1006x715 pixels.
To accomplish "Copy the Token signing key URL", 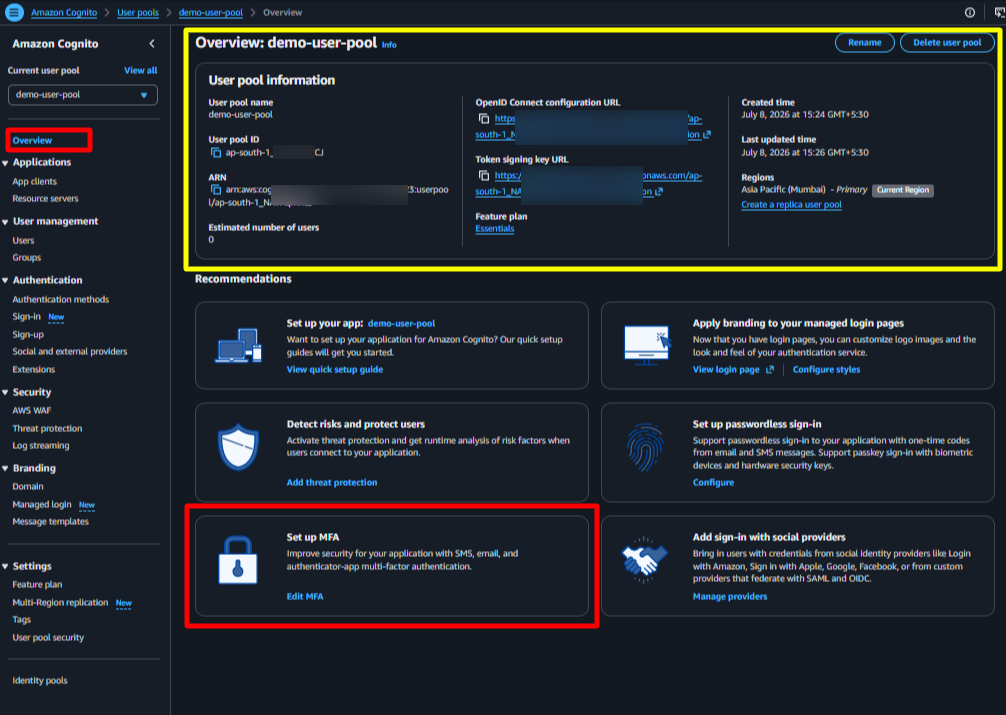I will point(484,175).
